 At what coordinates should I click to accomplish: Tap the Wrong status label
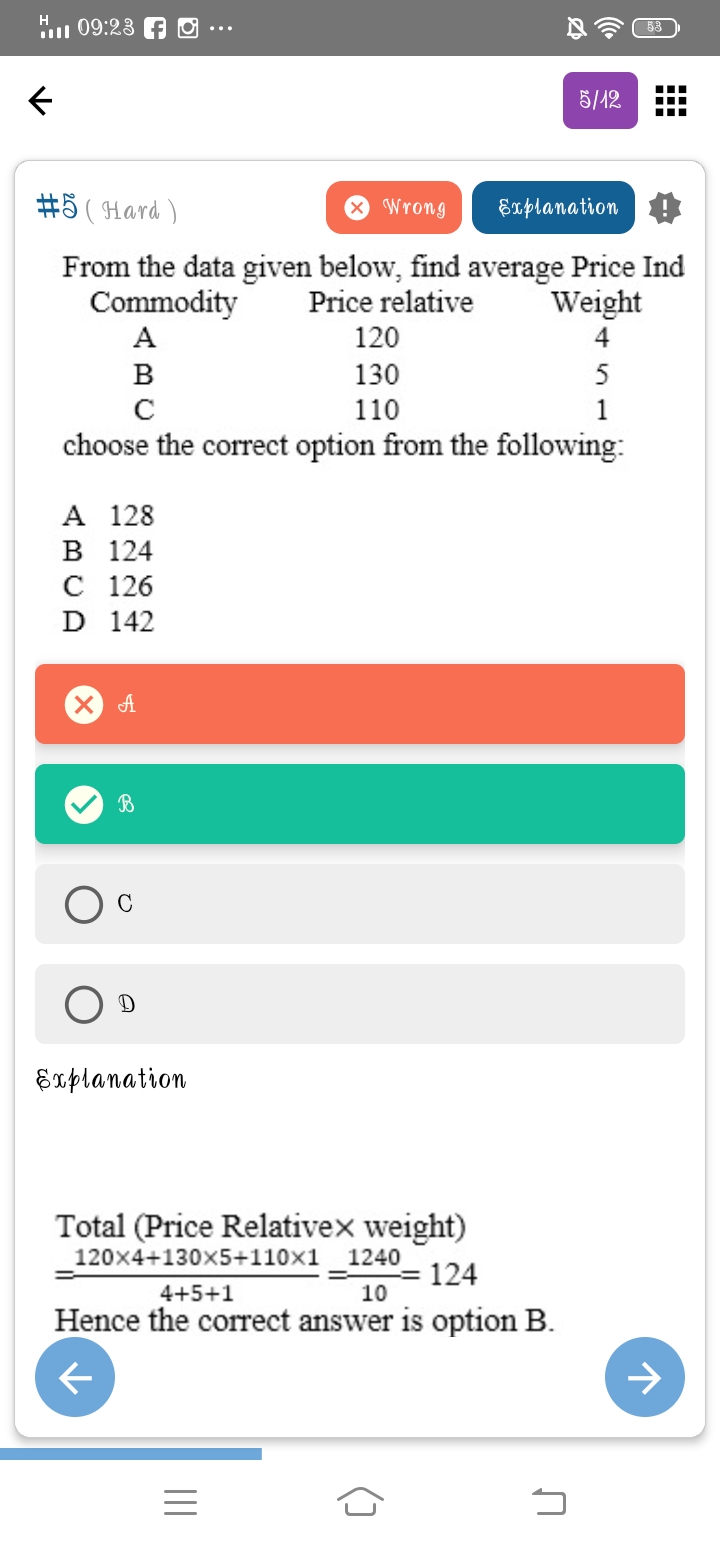pos(414,208)
